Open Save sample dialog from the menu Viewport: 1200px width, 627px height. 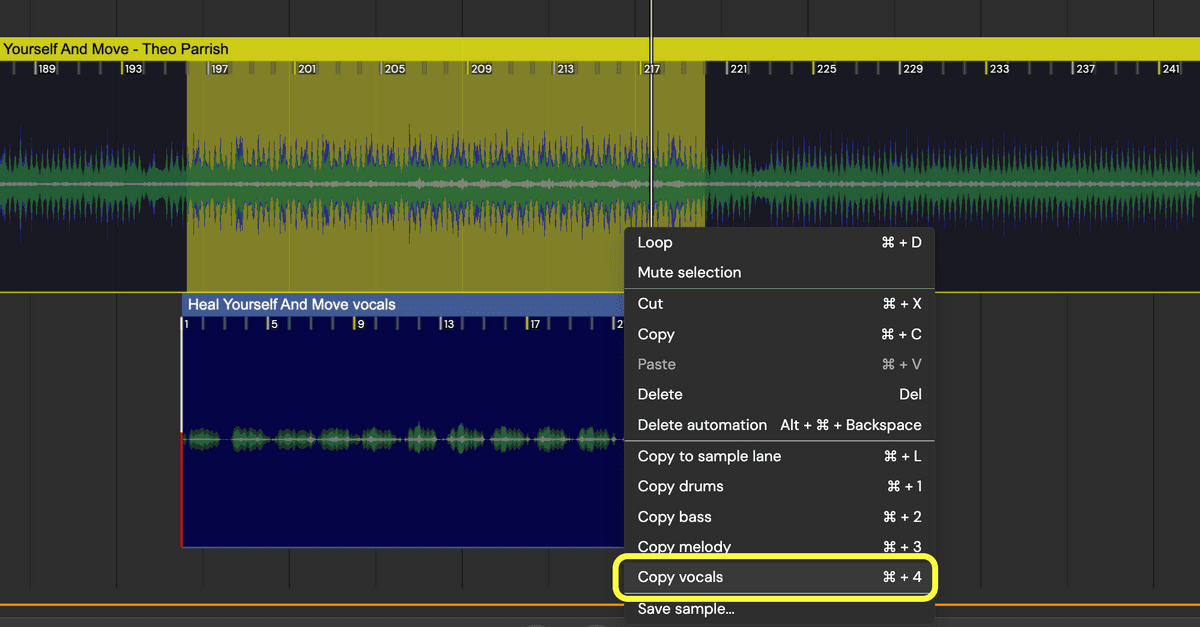pos(686,608)
